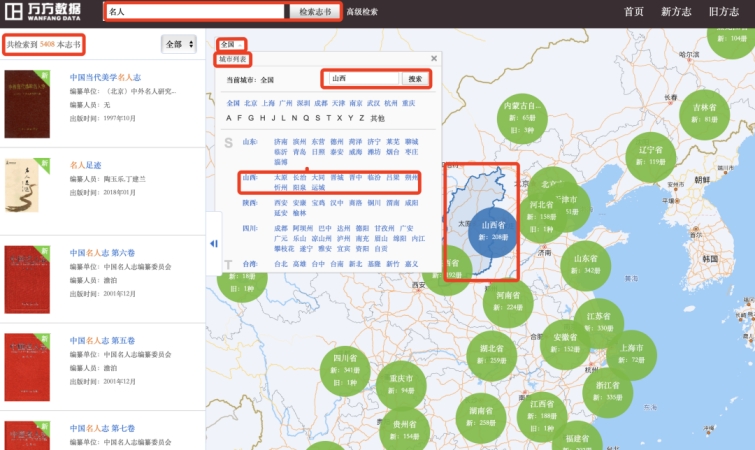The image size is (755, 450).
Task: Open the 新方志 navigation item
Action: tap(676, 12)
